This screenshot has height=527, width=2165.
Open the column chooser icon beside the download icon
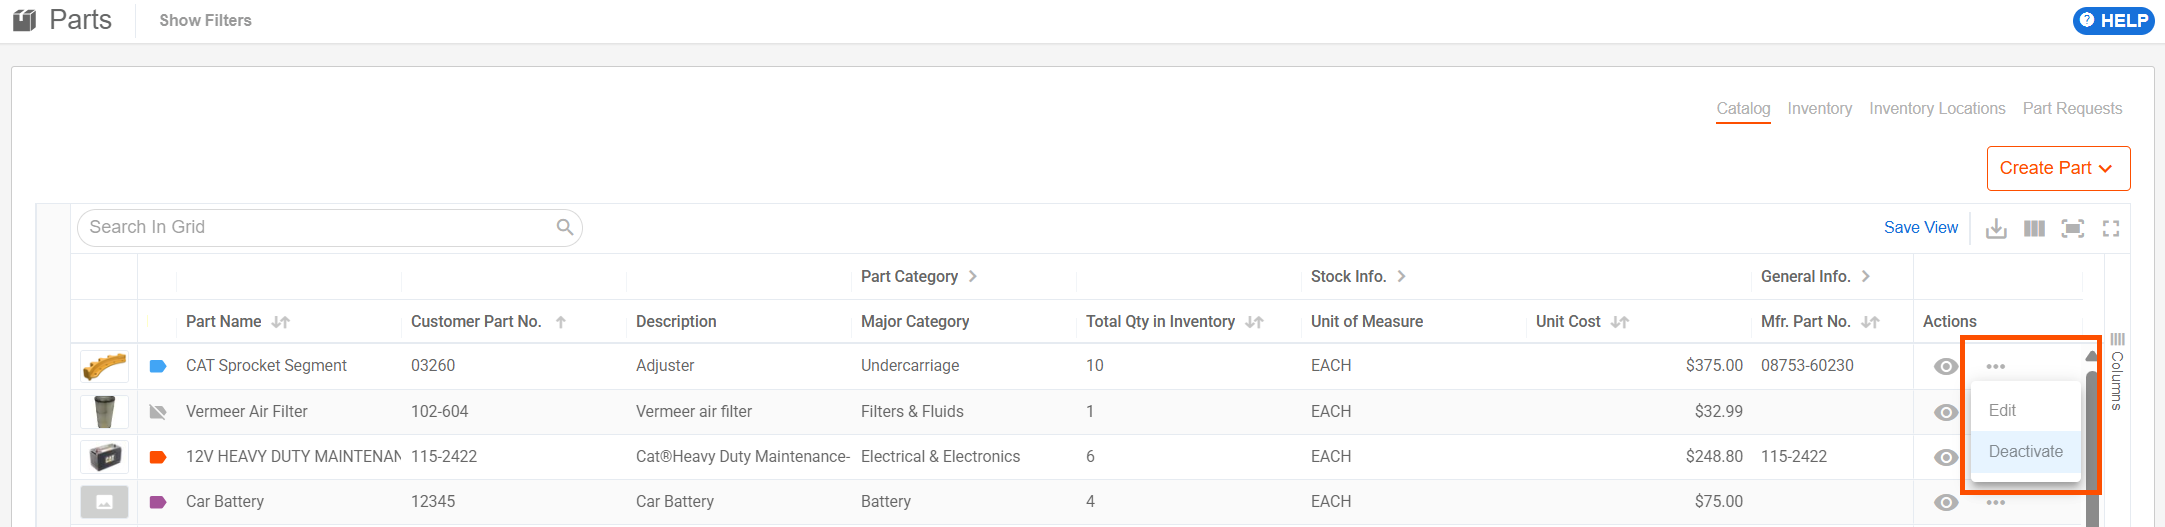[2034, 228]
